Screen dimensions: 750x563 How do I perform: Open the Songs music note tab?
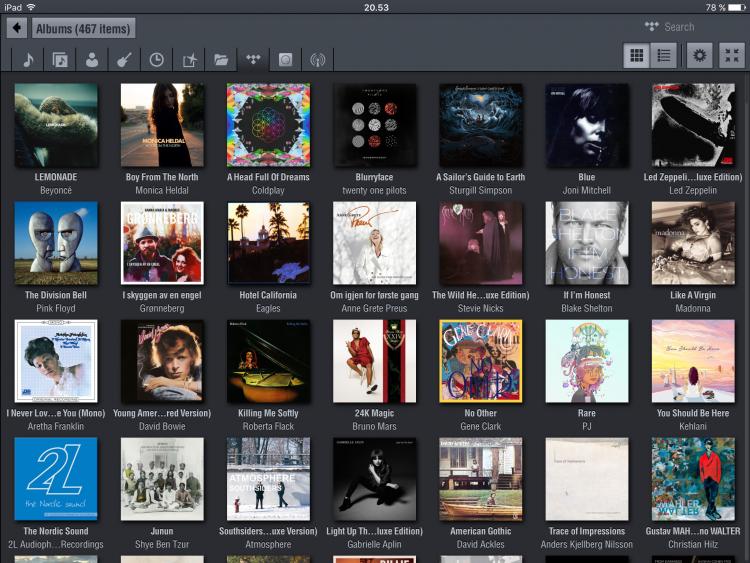tap(28, 60)
